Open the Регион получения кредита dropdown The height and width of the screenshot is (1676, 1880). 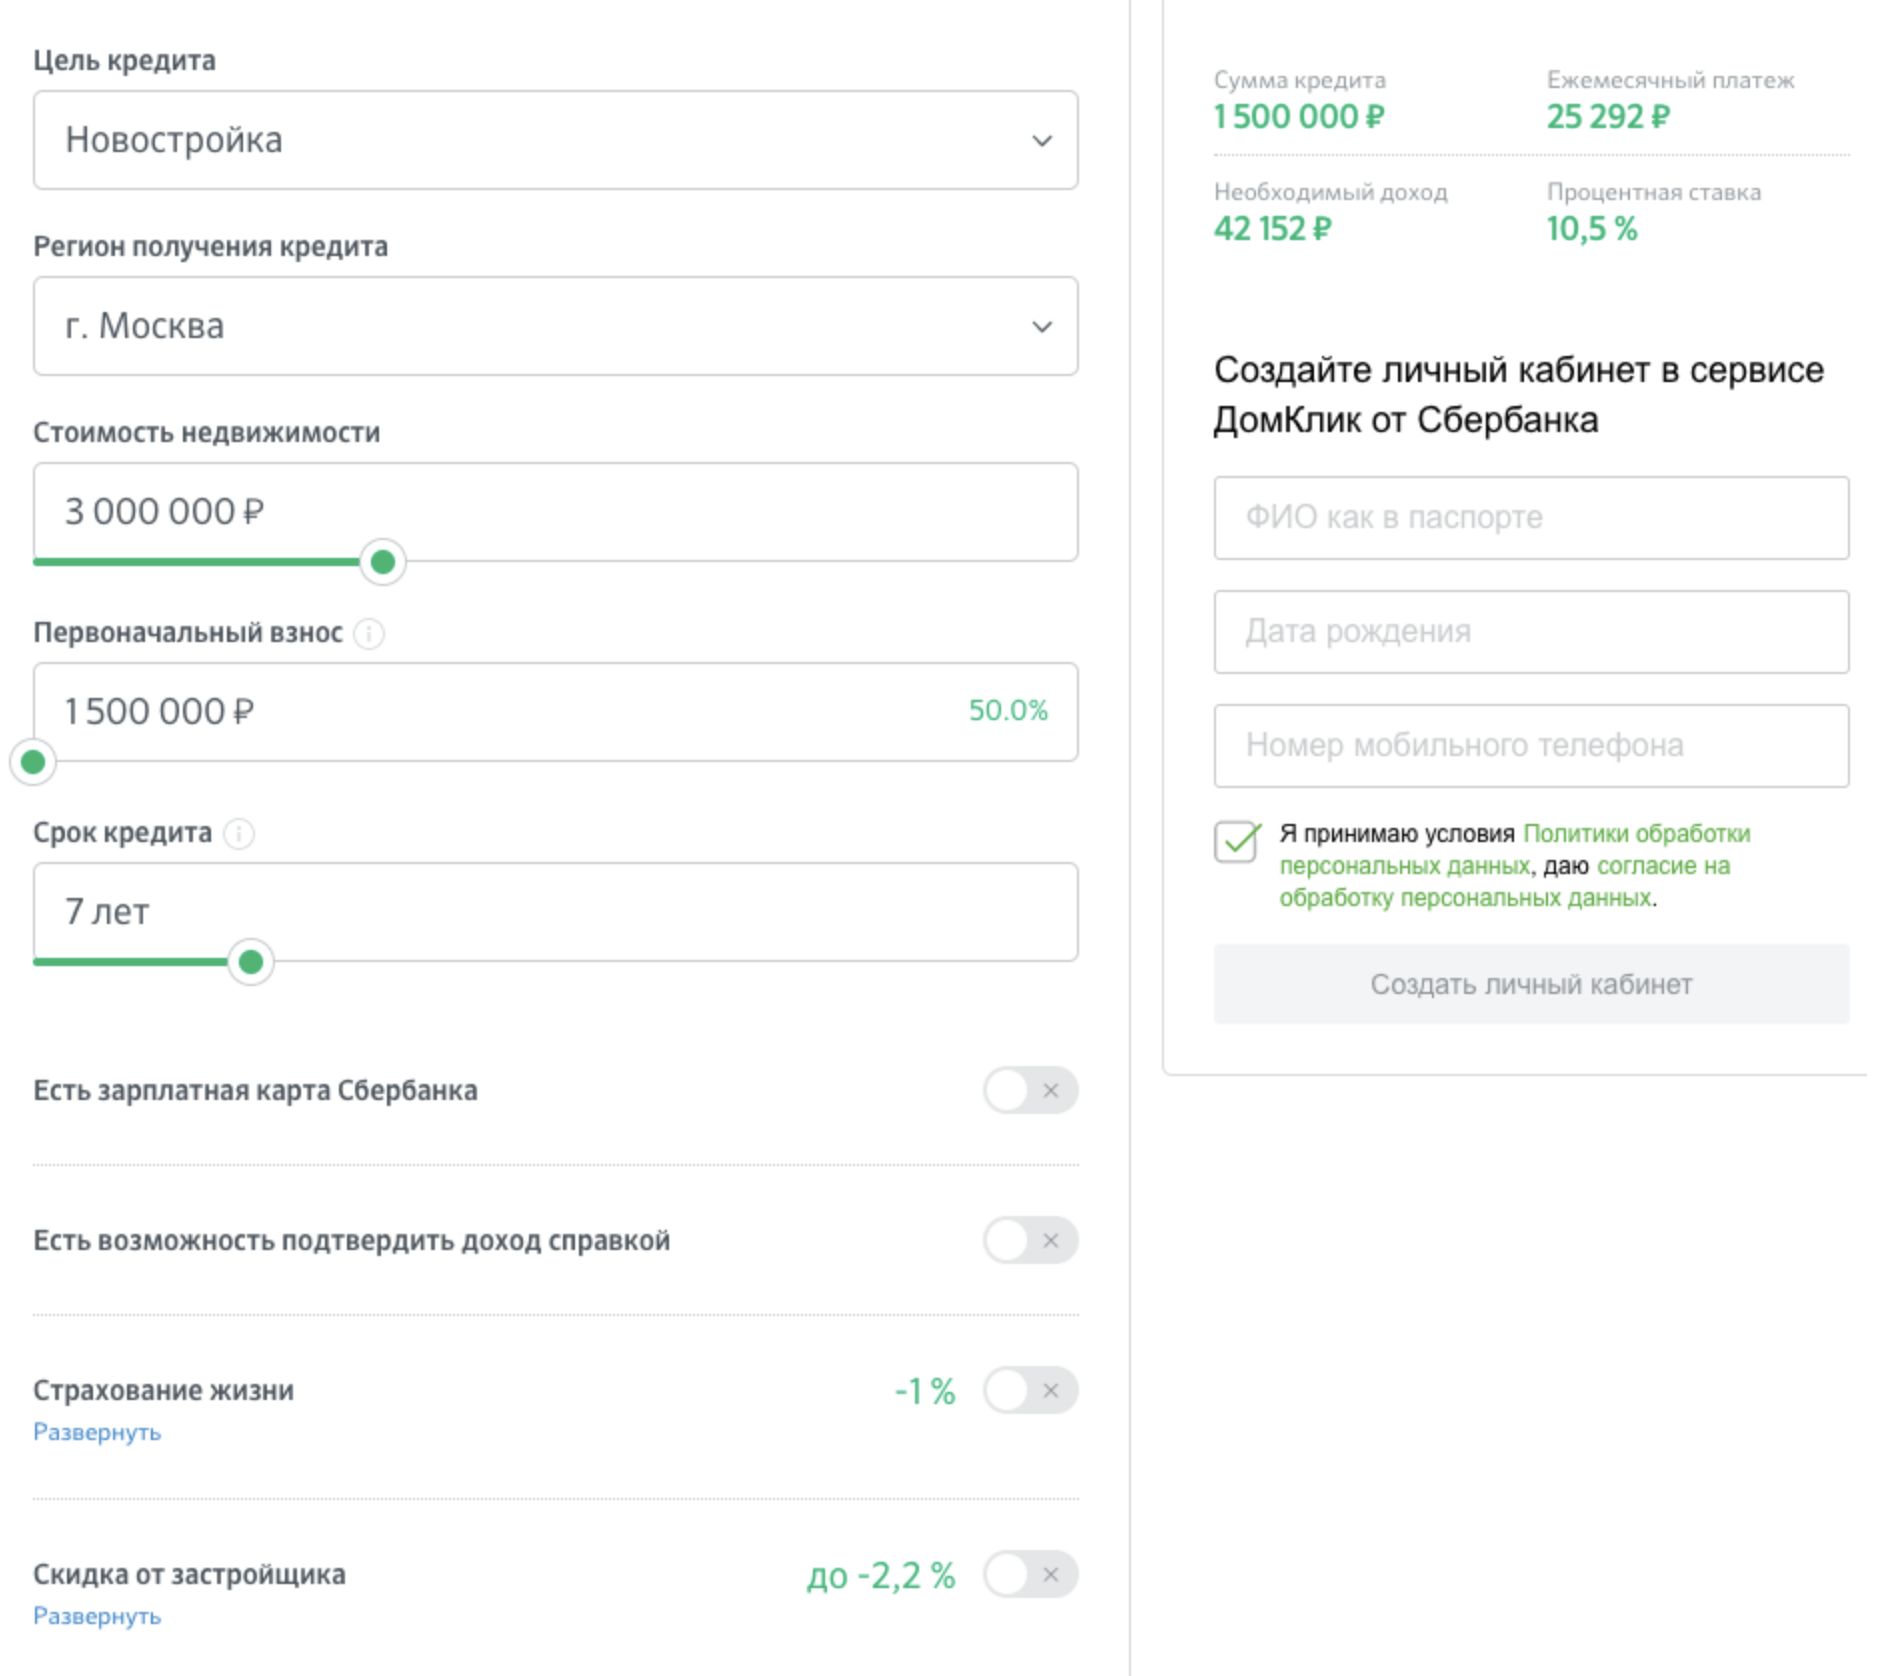click(x=555, y=326)
